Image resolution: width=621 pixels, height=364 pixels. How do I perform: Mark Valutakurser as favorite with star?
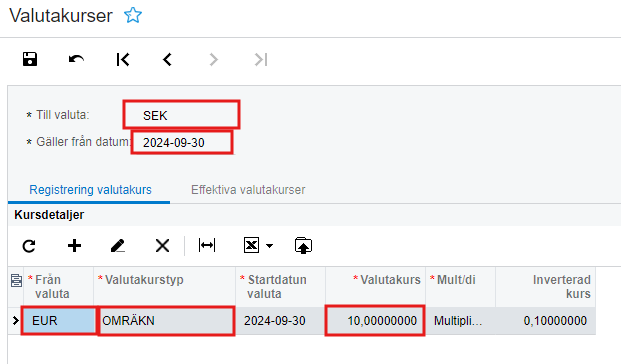tap(133, 15)
